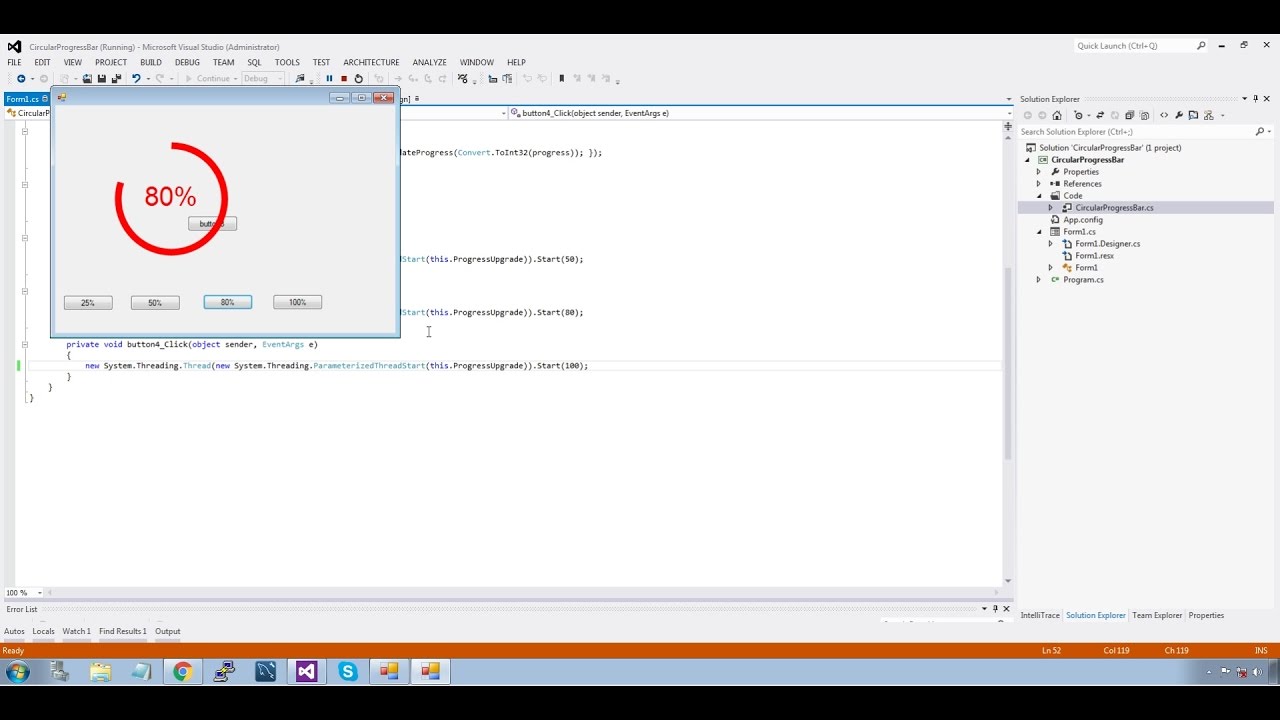
Task: Open the DEBUG menu
Action: tap(187, 62)
